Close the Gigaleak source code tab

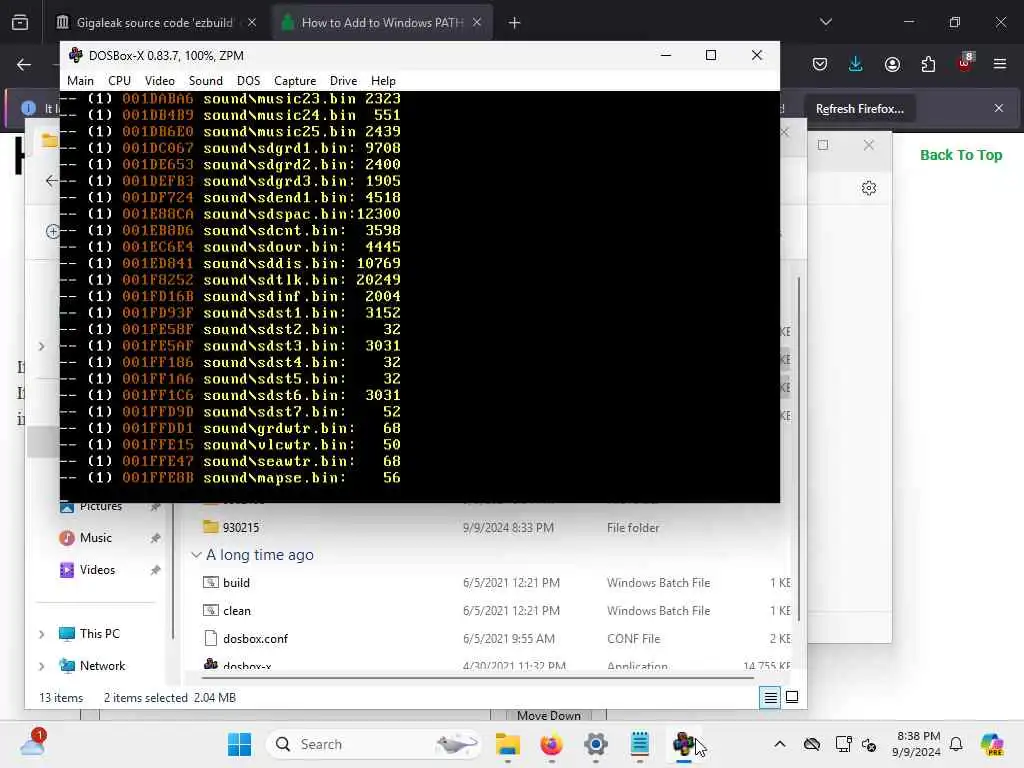pos(252,23)
